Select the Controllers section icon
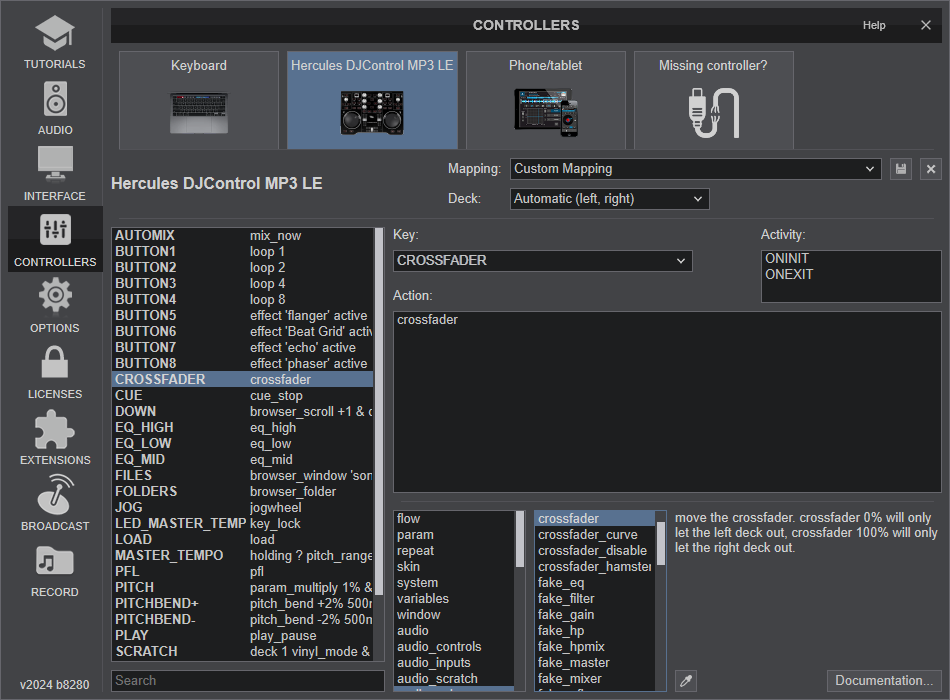The image size is (950, 700). 55,240
